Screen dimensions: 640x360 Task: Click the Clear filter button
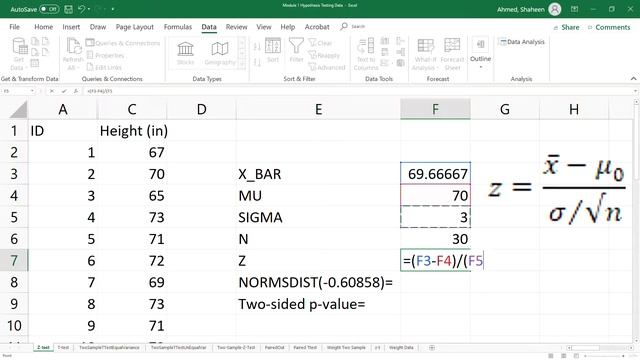(x=320, y=43)
